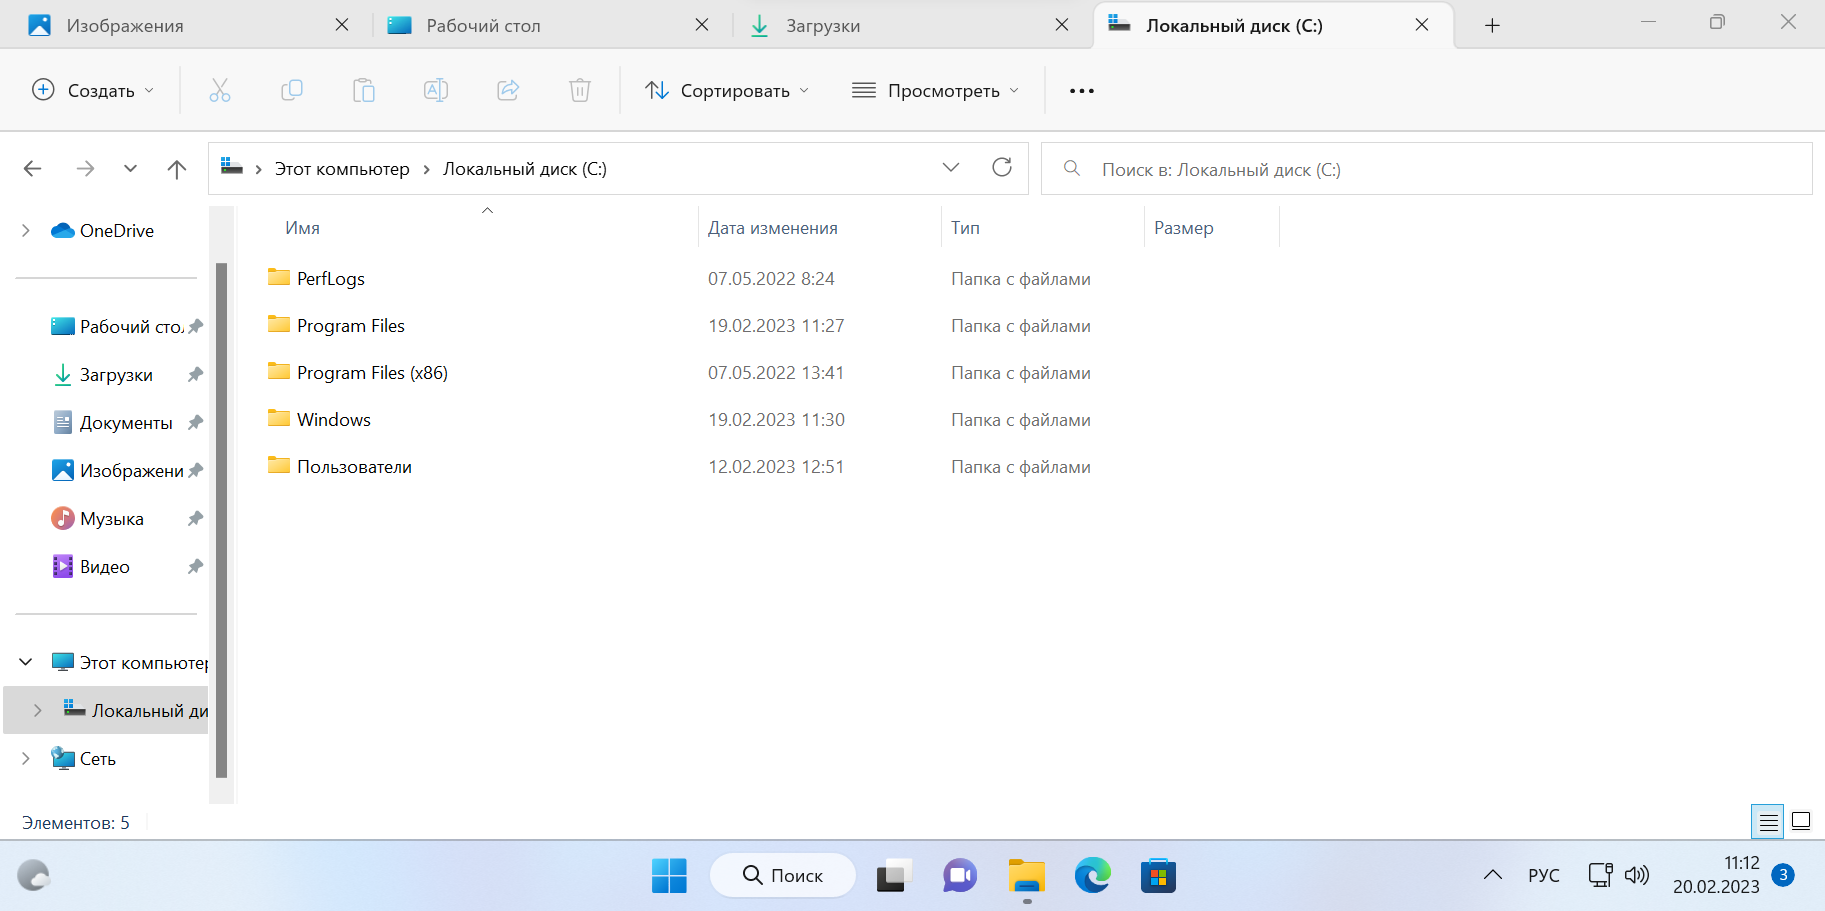Open Microsoft Store from taskbar

(x=1158, y=876)
